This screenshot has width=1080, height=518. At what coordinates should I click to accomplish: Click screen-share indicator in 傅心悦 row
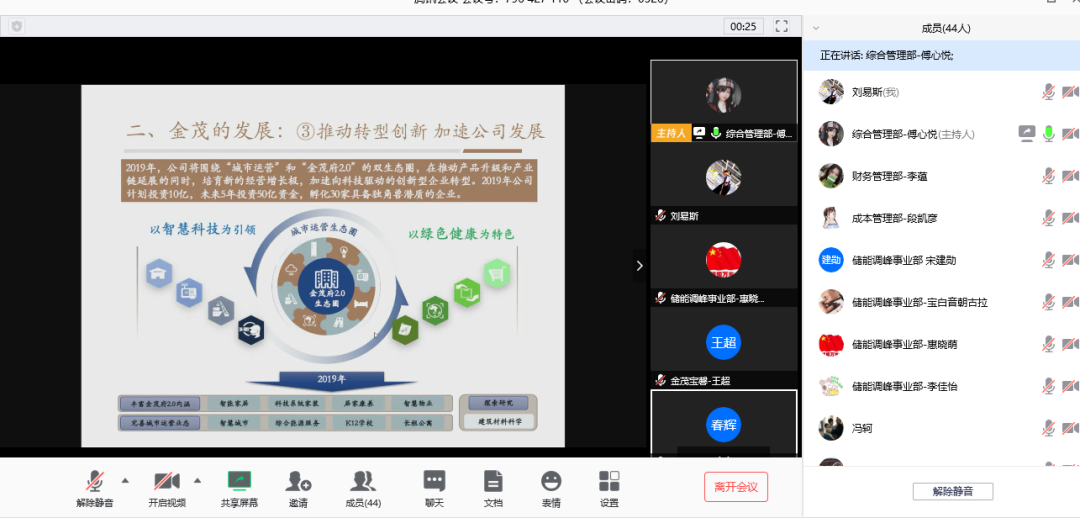click(1027, 134)
